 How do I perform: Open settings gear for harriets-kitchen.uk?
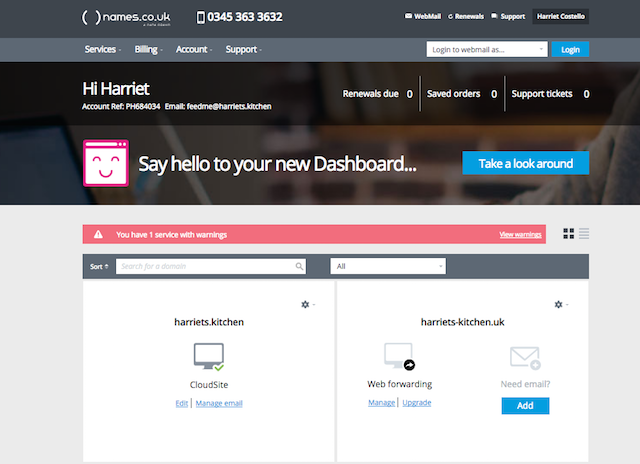[559, 304]
